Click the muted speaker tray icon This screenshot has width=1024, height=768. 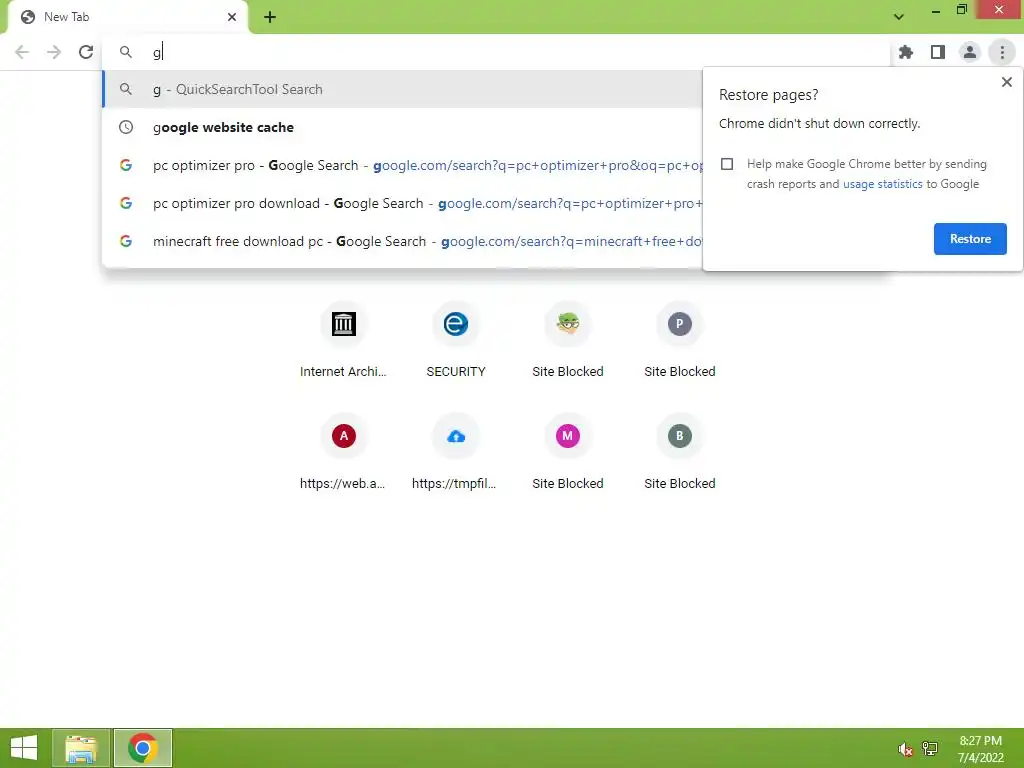(x=904, y=749)
